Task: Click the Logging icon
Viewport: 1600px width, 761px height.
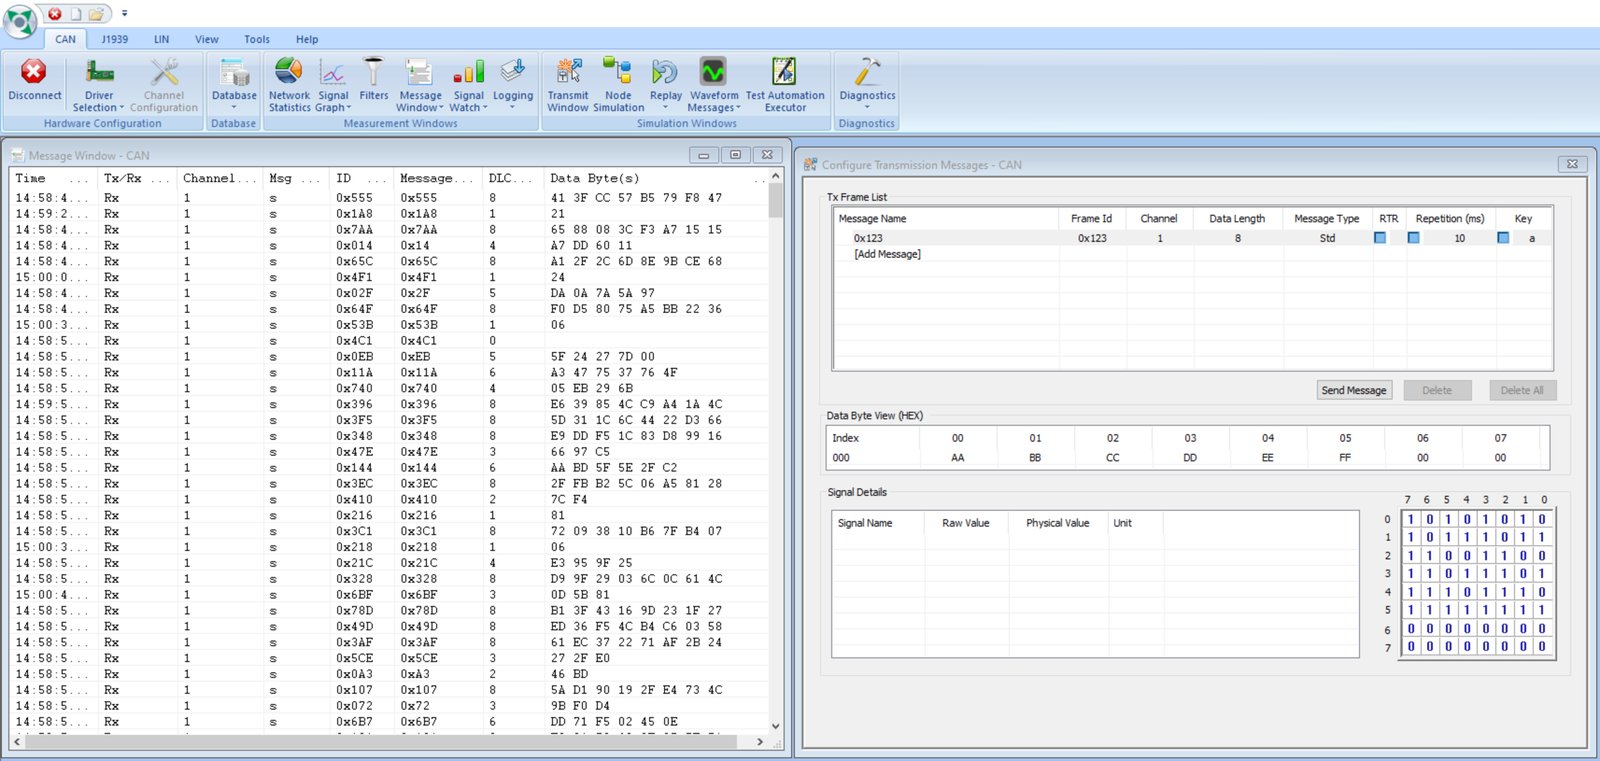Action: click(x=512, y=72)
